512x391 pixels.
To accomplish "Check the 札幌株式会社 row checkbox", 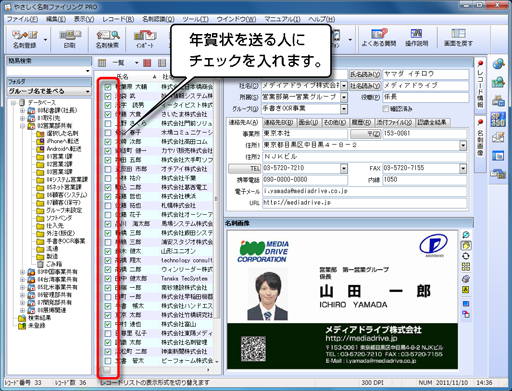I will [108, 206].
